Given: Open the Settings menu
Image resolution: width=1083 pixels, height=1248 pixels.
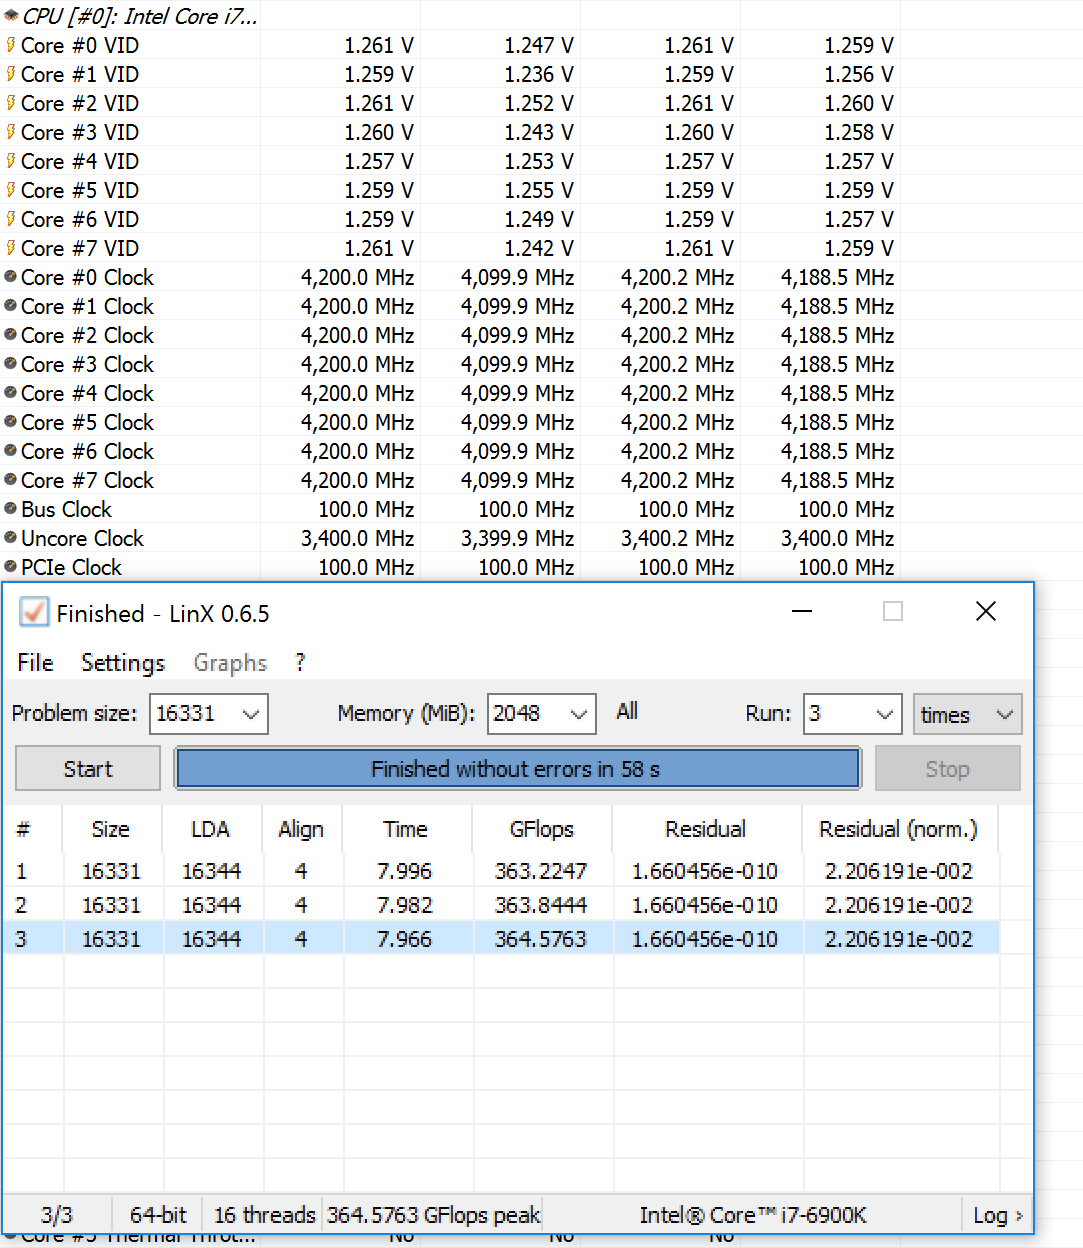Looking at the screenshot, I should point(122,663).
